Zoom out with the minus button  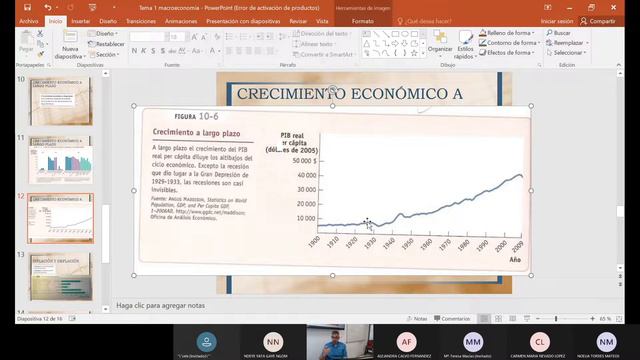[538, 318]
